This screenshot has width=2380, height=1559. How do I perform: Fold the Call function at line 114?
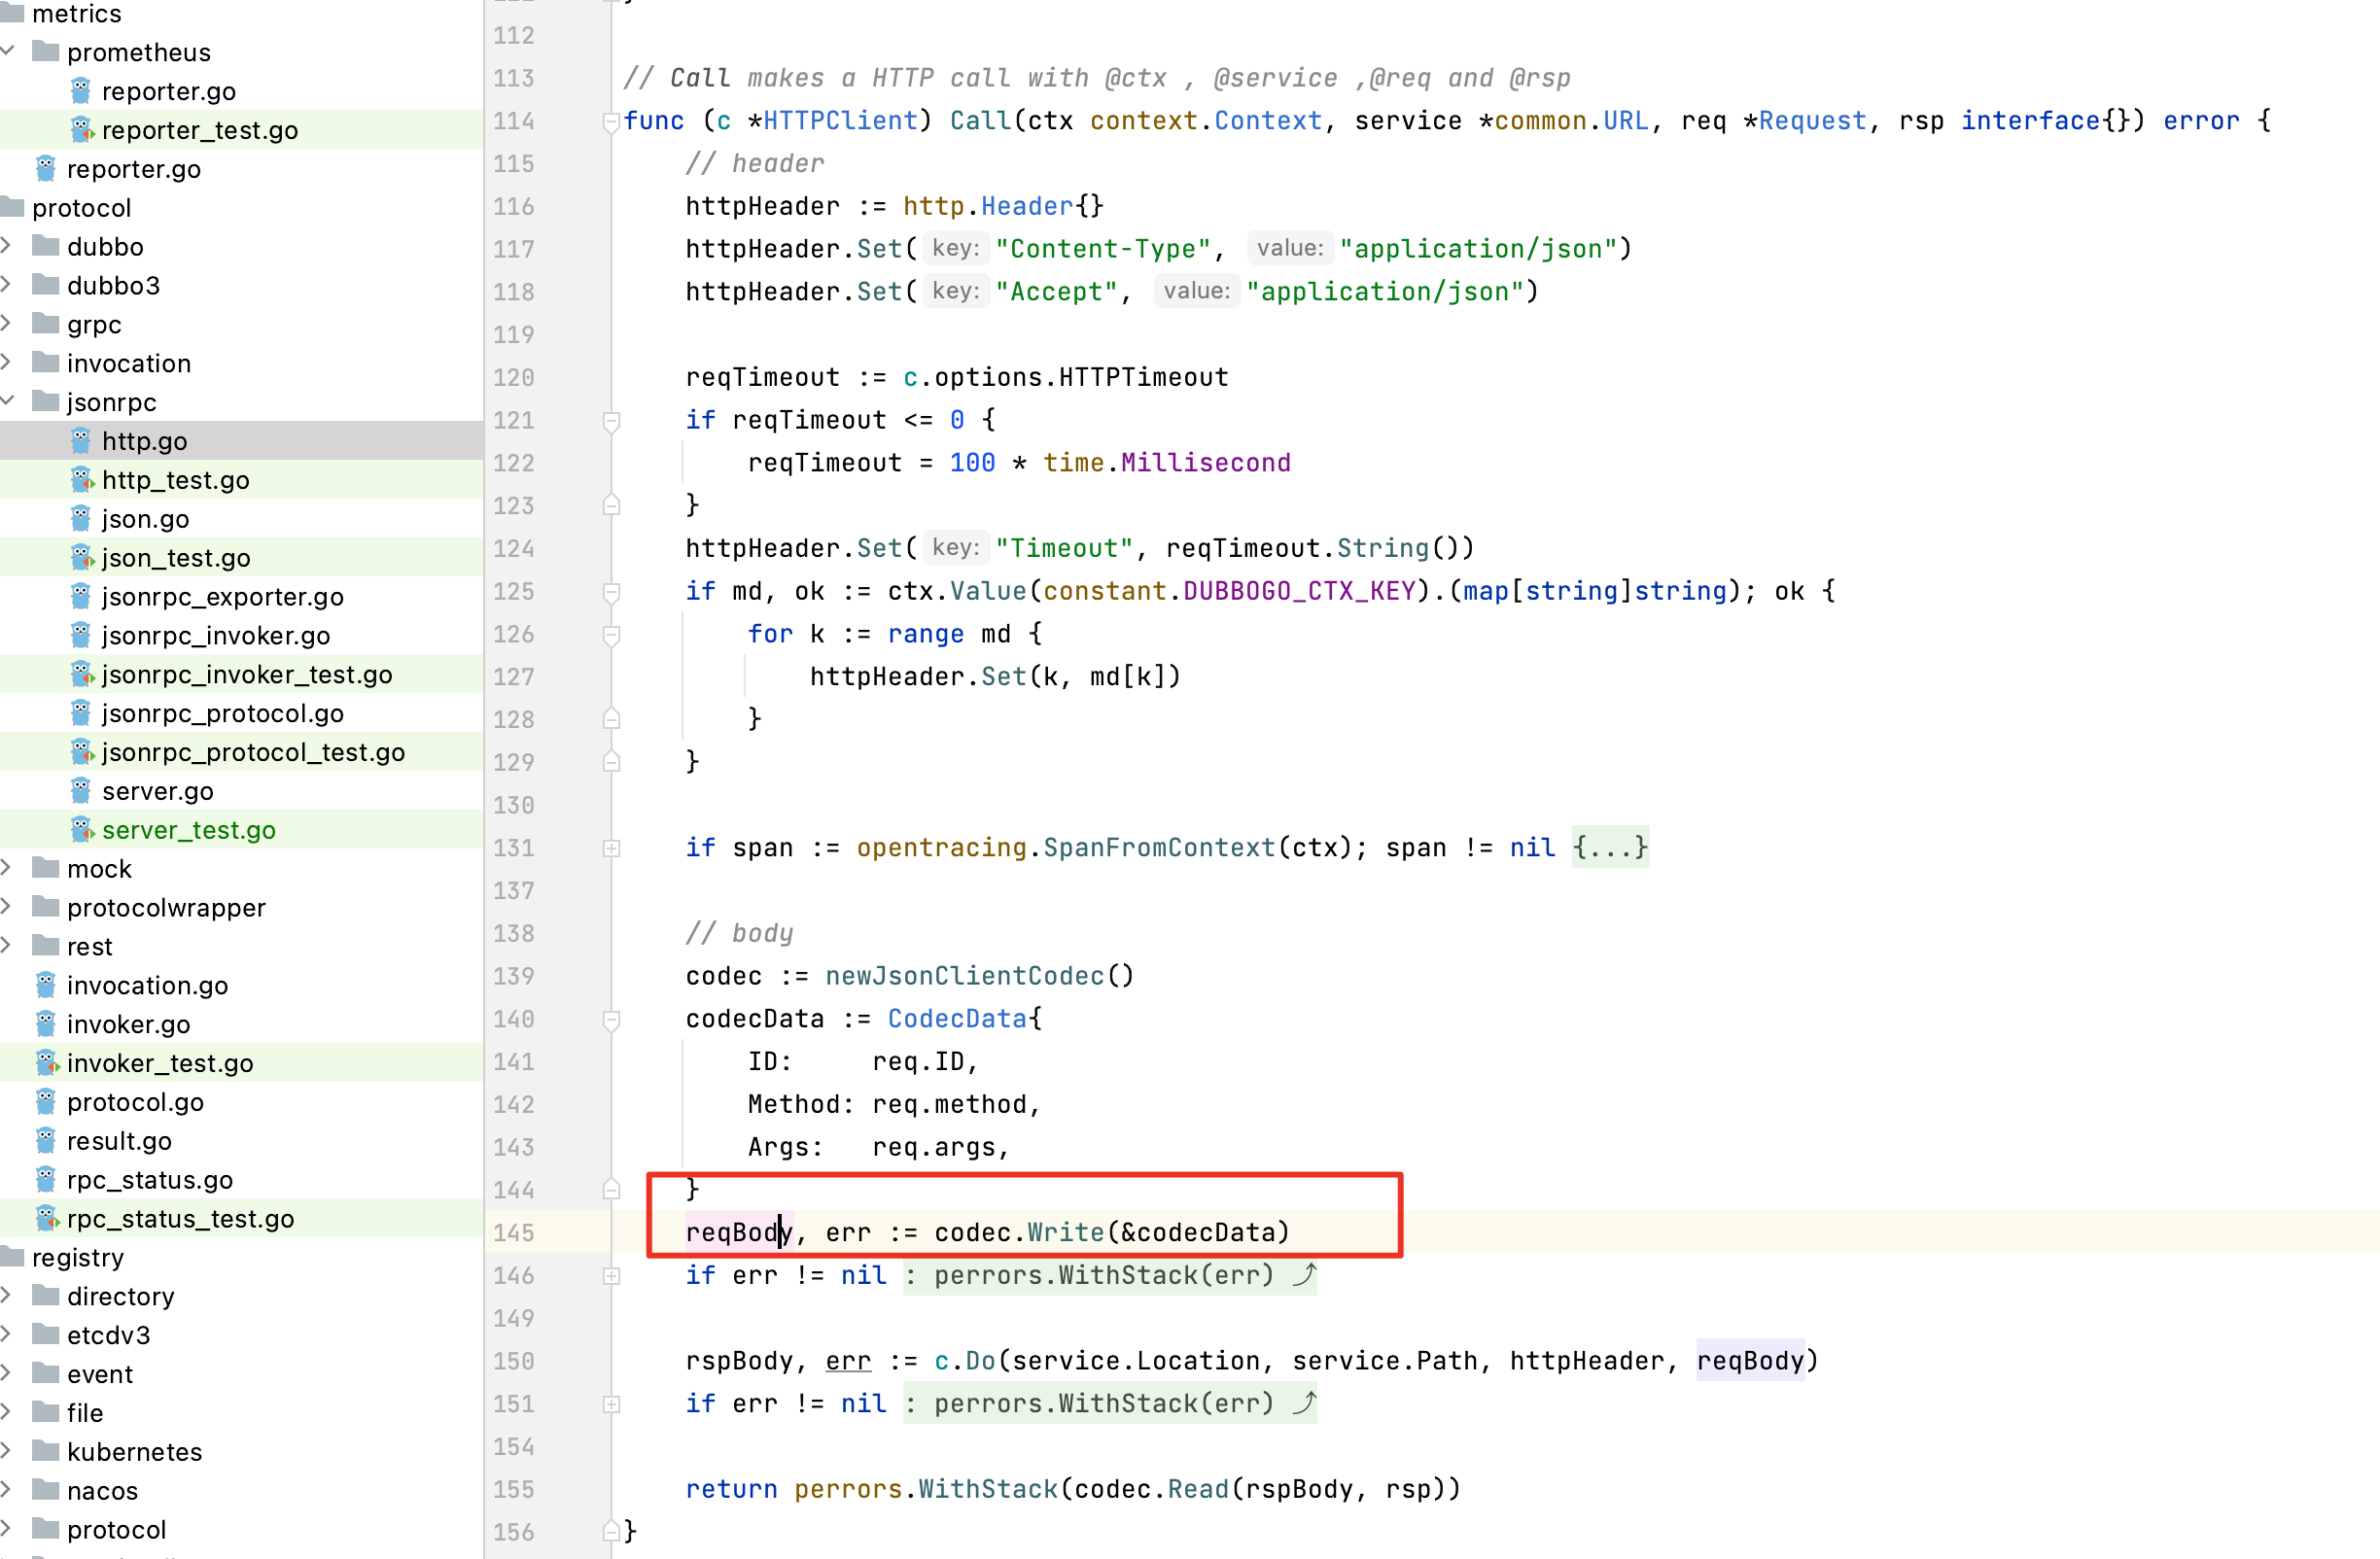(612, 122)
